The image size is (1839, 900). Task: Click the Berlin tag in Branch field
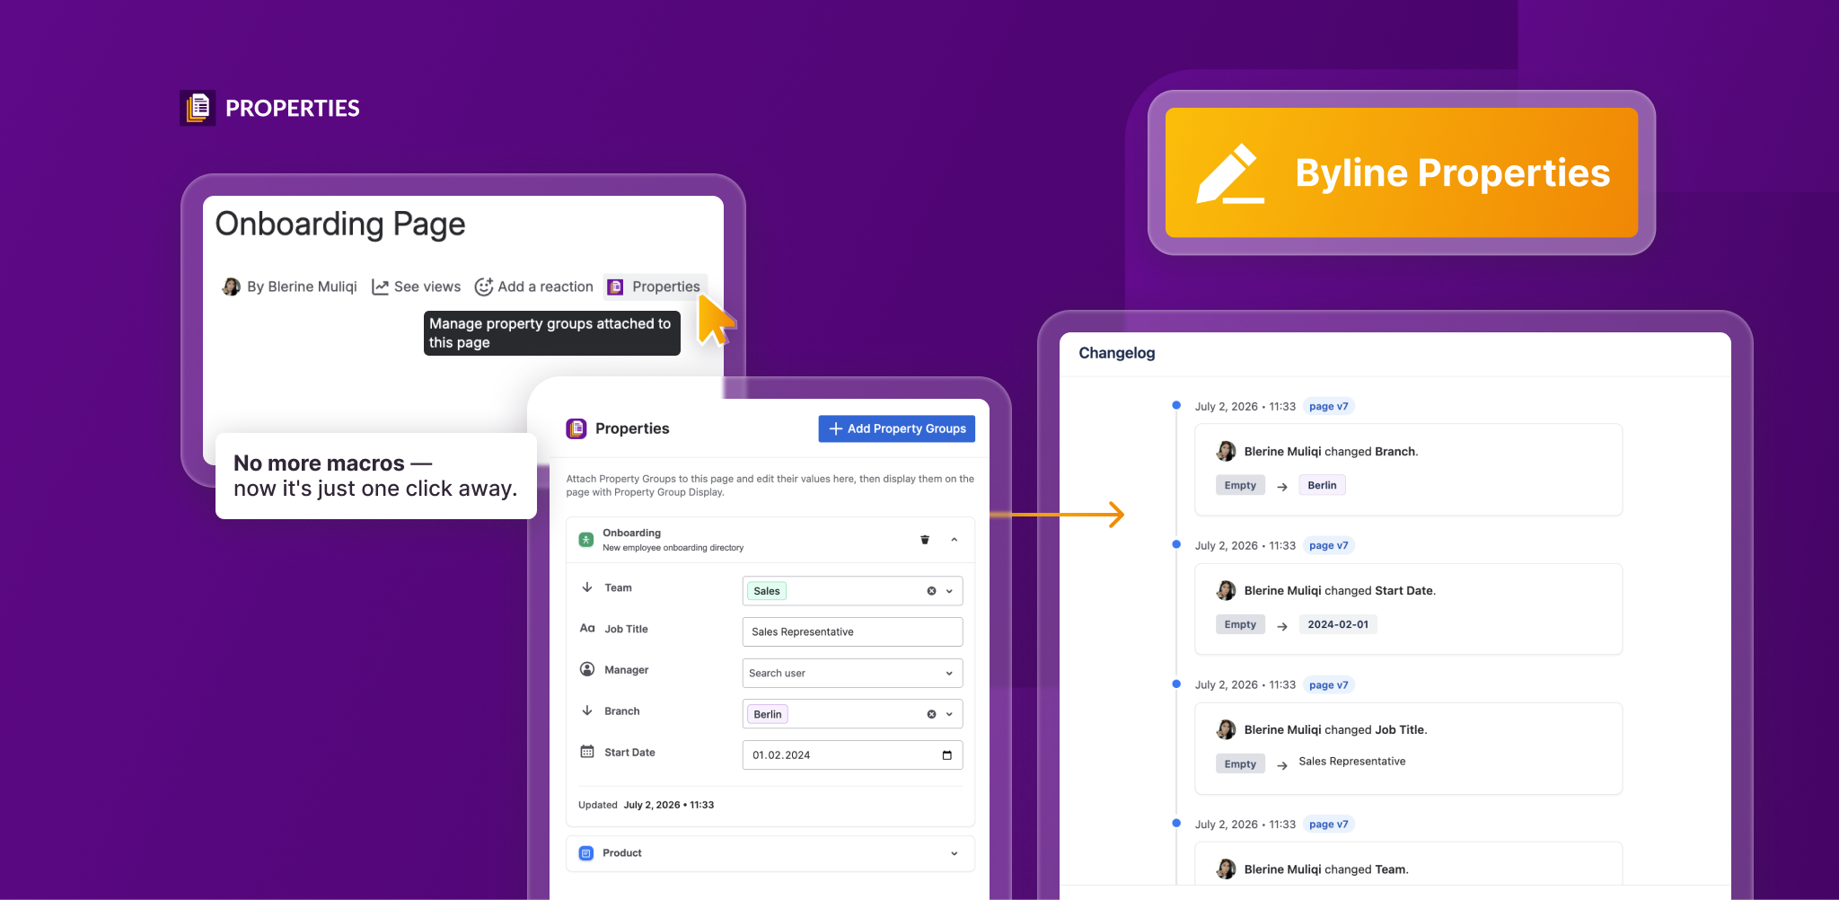tap(767, 714)
